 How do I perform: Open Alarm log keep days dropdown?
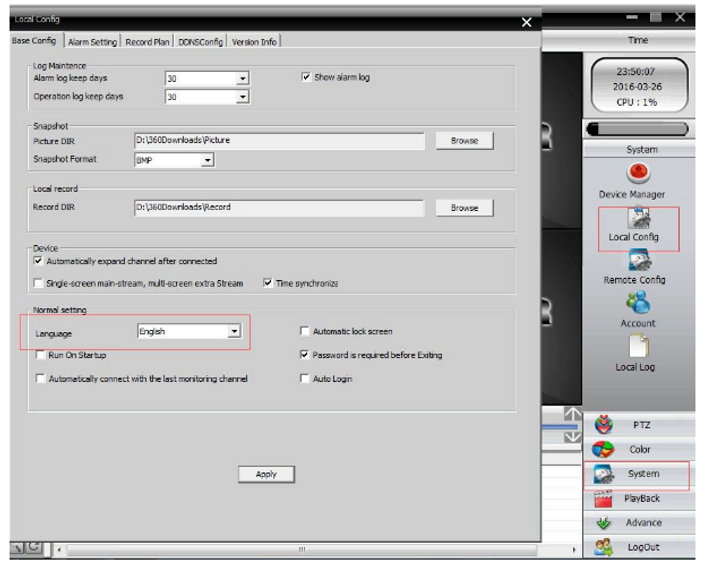(x=242, y=79)
